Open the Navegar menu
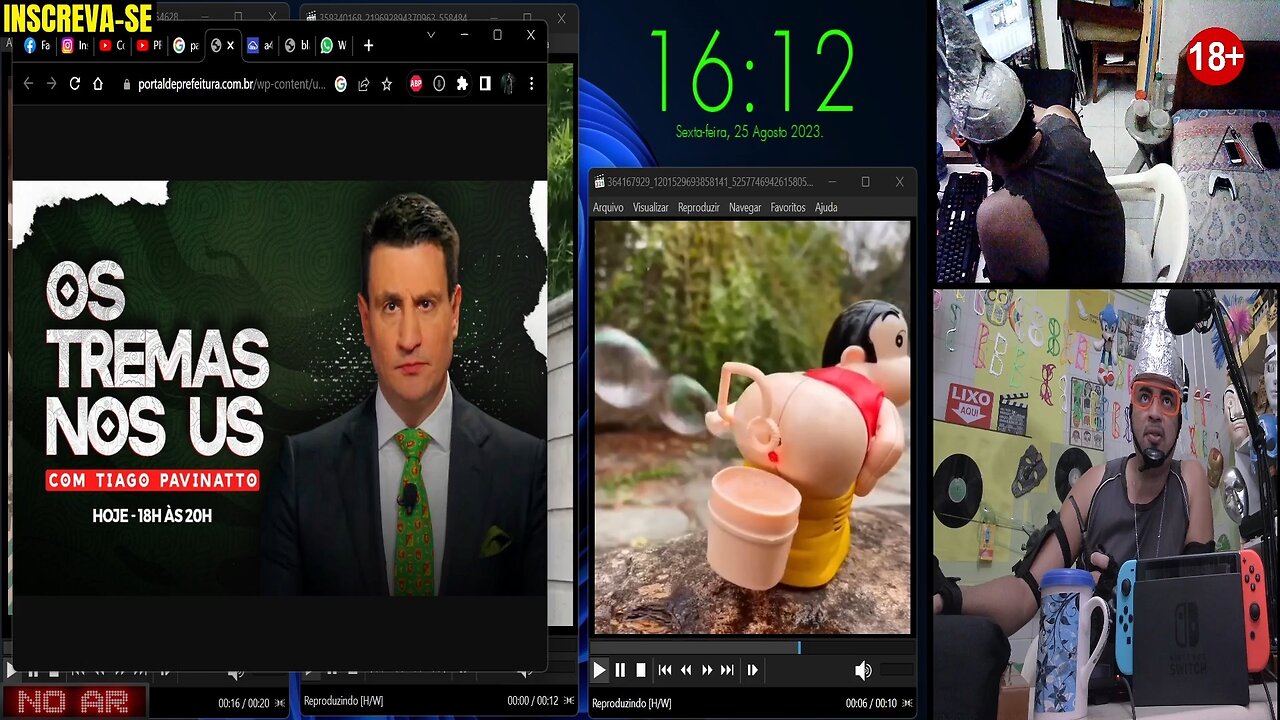The image size is (1280, 720). pos(745,207)
